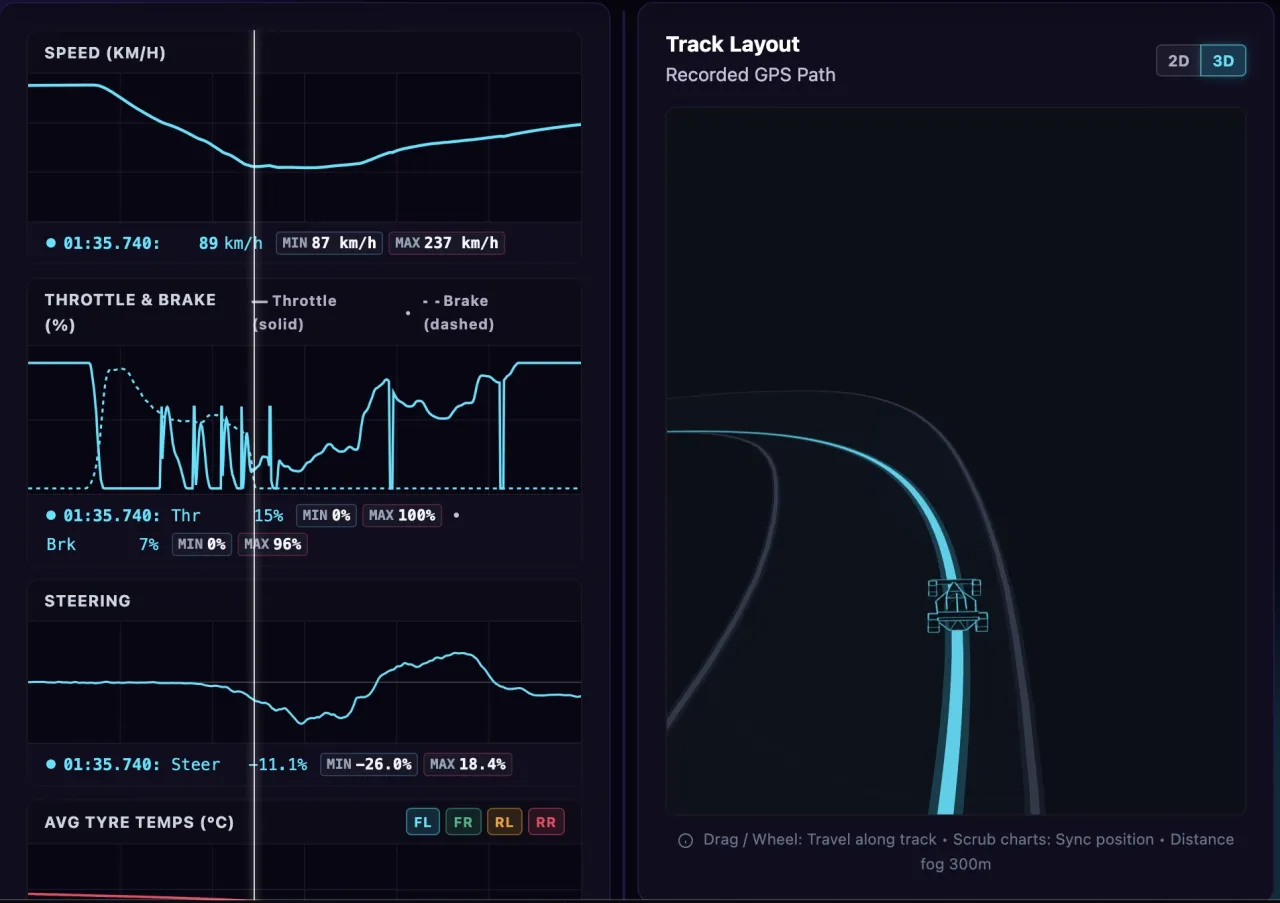Click the Thr 15% throttle reading
Screen dimensions: 1280x903
227,515
